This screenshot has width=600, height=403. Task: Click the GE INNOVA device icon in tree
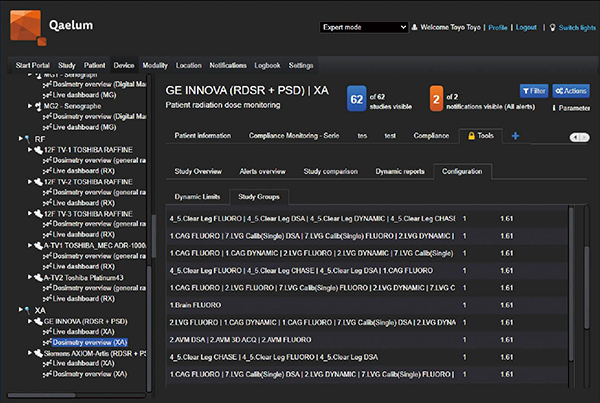pos(39,321)
